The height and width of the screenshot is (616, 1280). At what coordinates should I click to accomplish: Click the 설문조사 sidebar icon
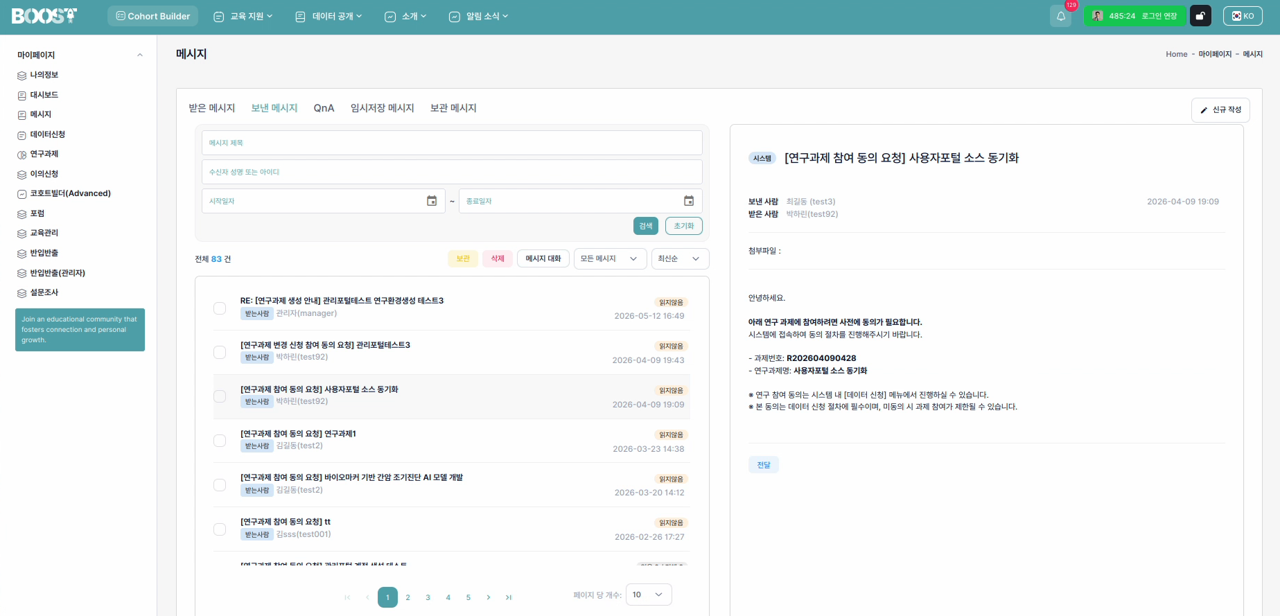pos(22,293)
